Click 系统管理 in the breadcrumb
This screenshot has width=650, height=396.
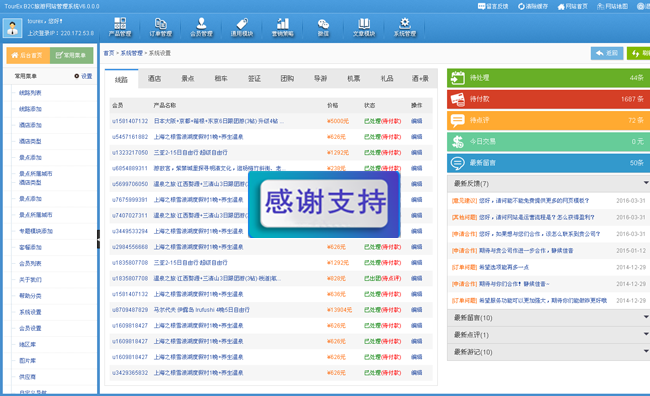(131, 53)
